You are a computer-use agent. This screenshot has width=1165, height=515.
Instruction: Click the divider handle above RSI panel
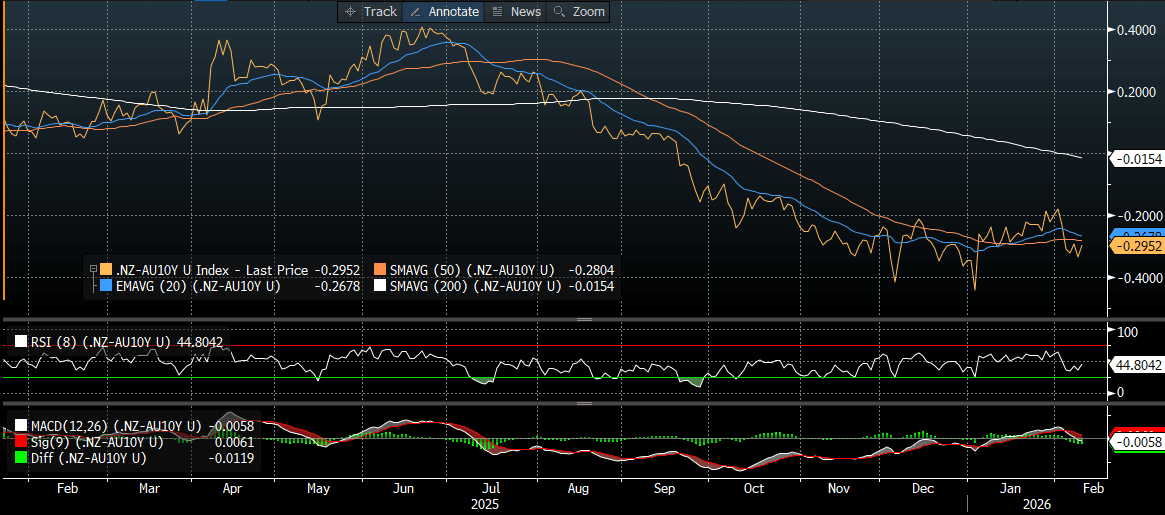pos(584,320)
